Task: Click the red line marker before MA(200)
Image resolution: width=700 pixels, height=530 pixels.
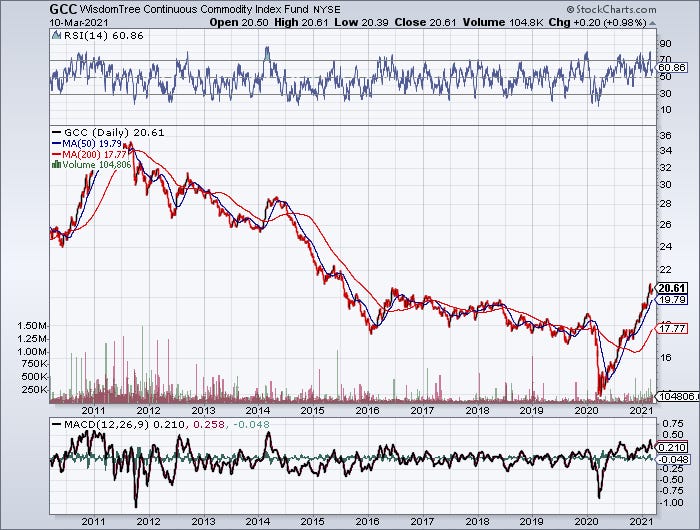Action: pyautogui.click(x=56, y=154)
